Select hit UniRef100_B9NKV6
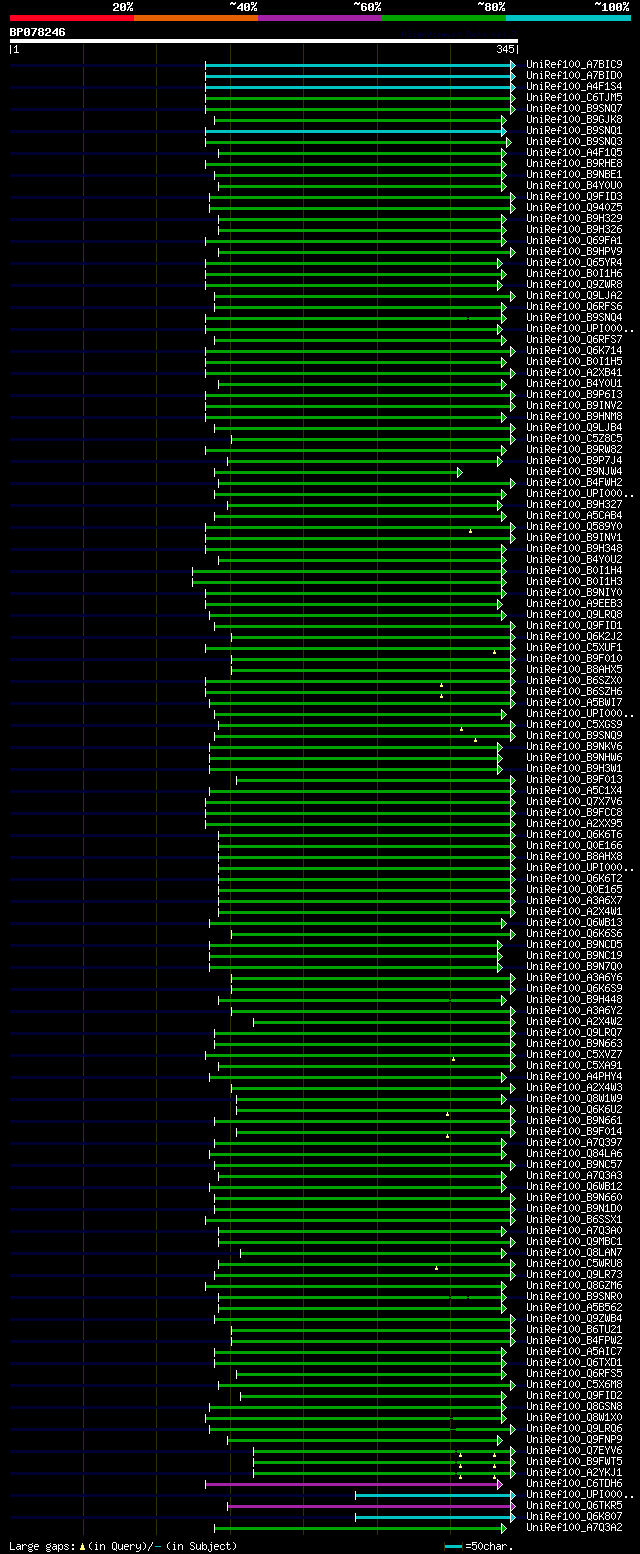Screen dimensions: 640x1554 574,747
